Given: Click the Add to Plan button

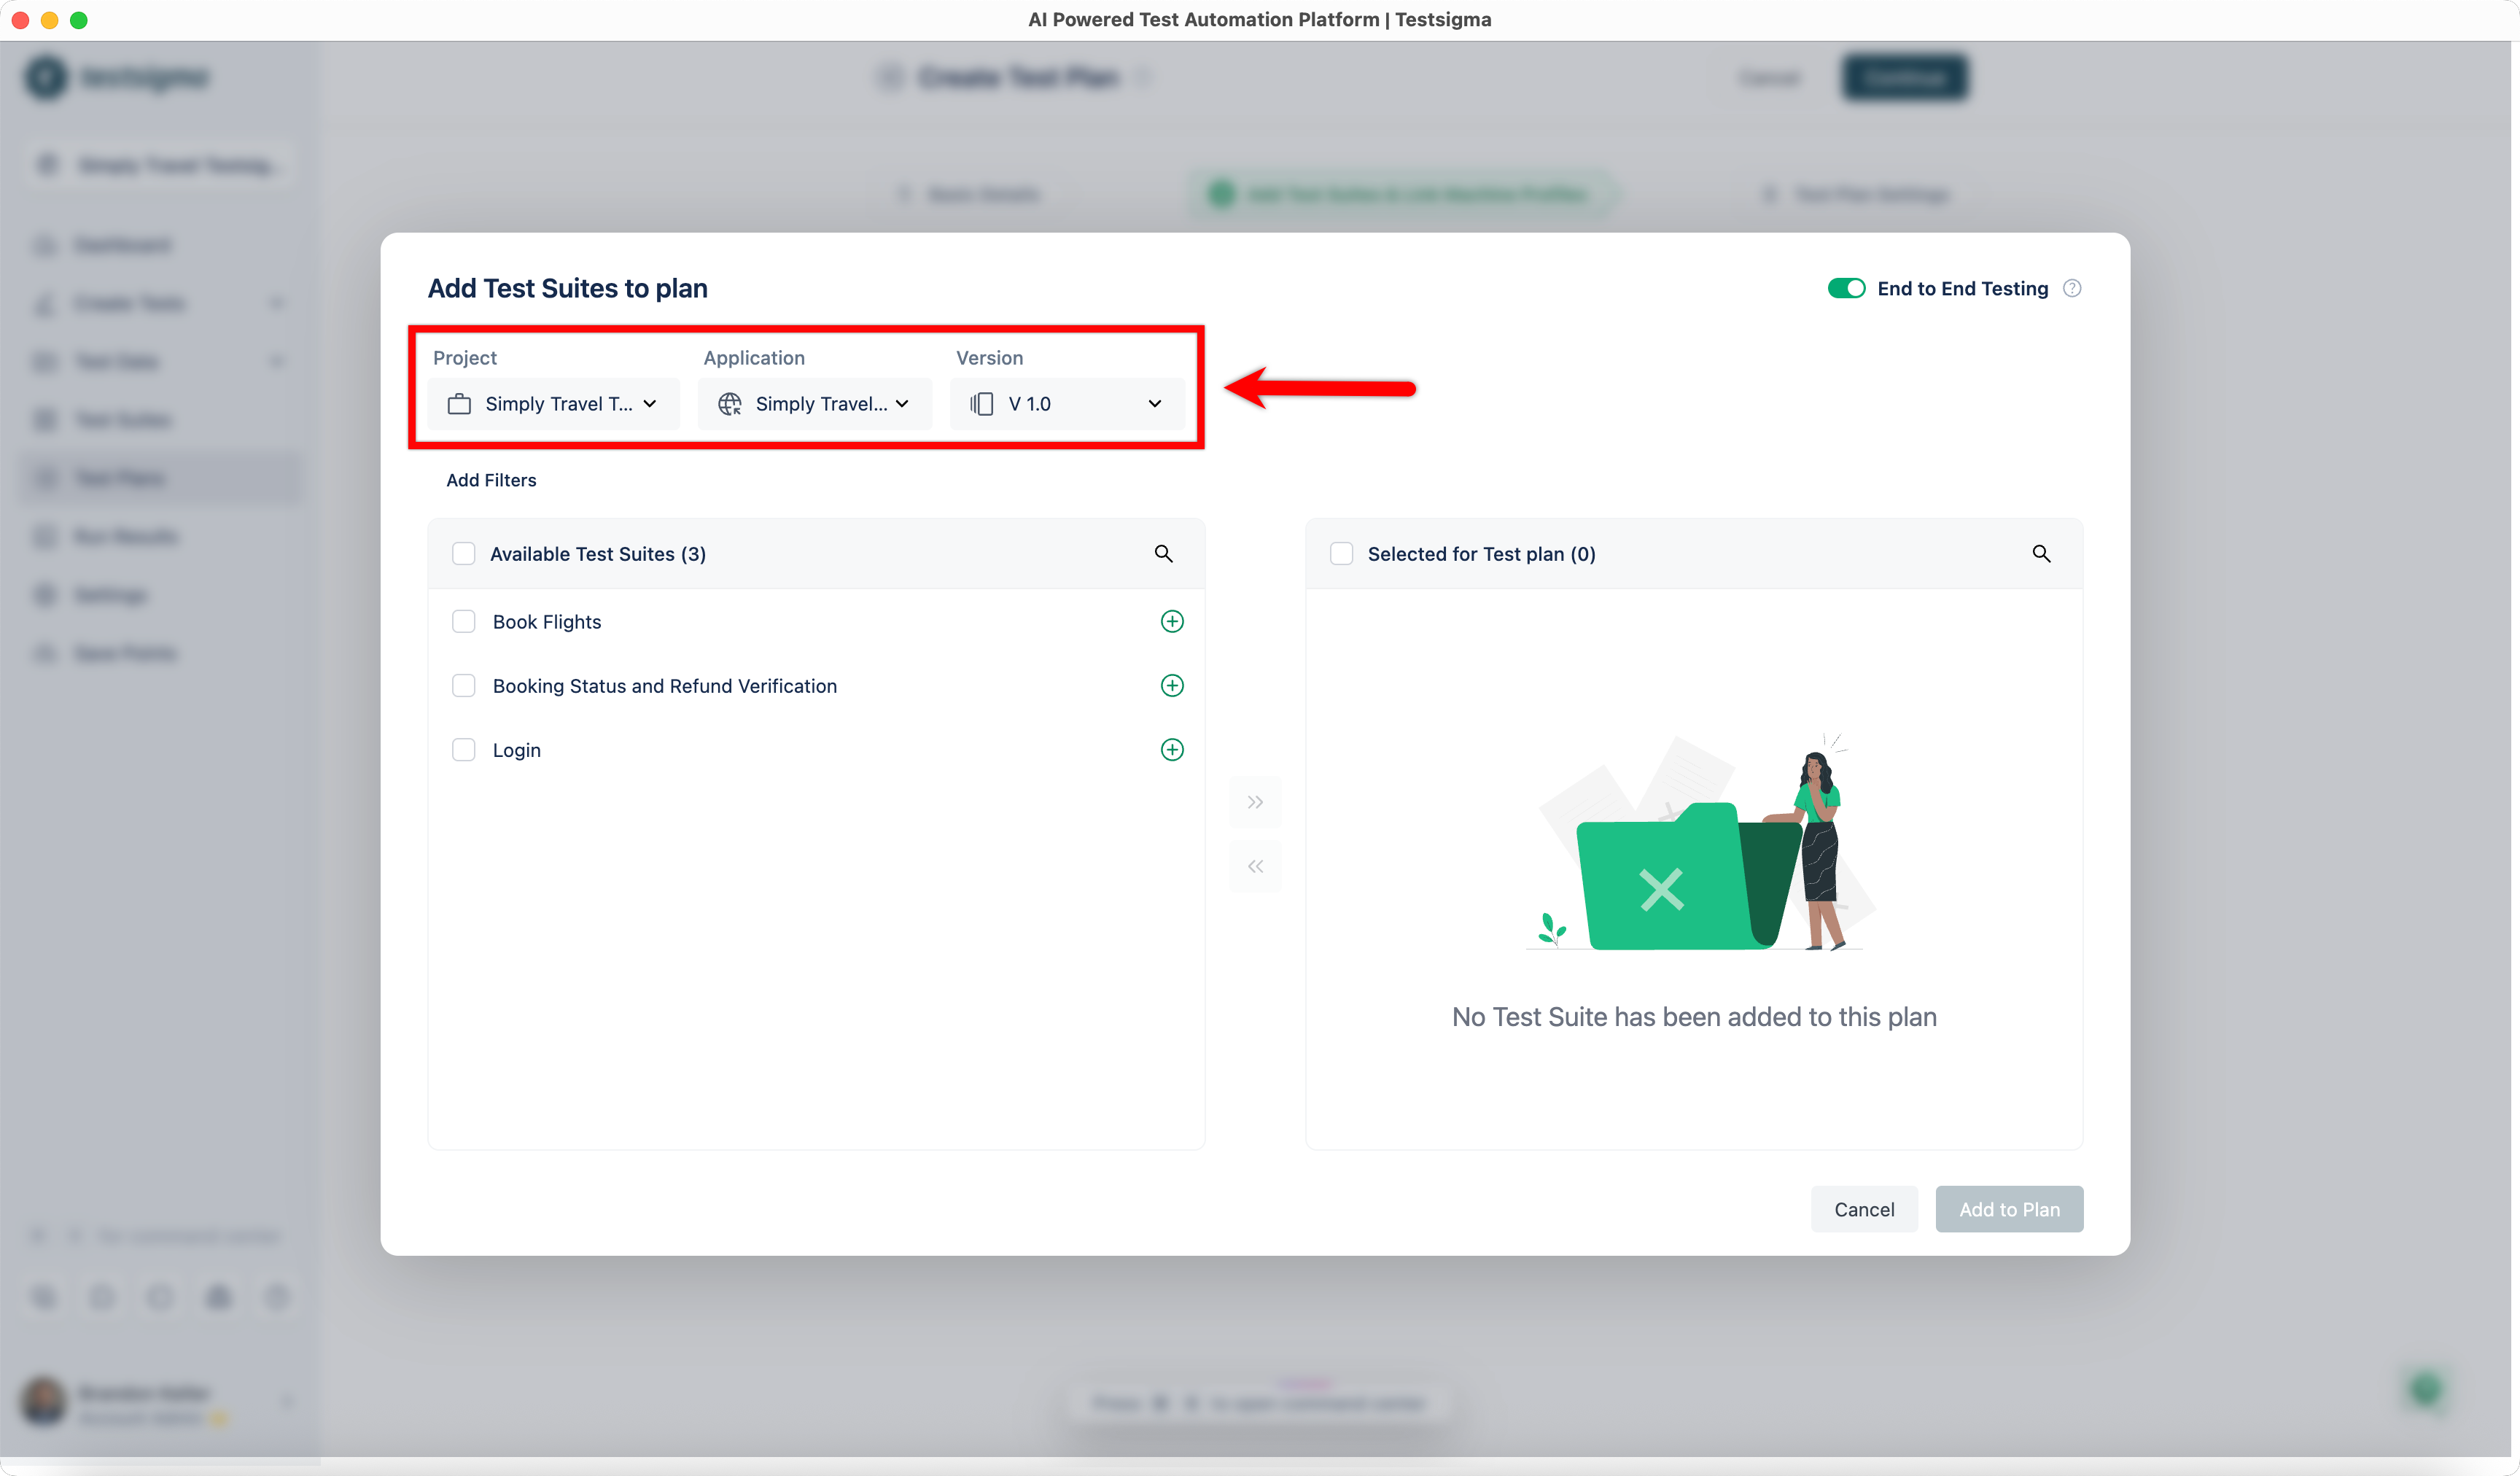Looking at the screenshot, I should click(2009, 1209).
